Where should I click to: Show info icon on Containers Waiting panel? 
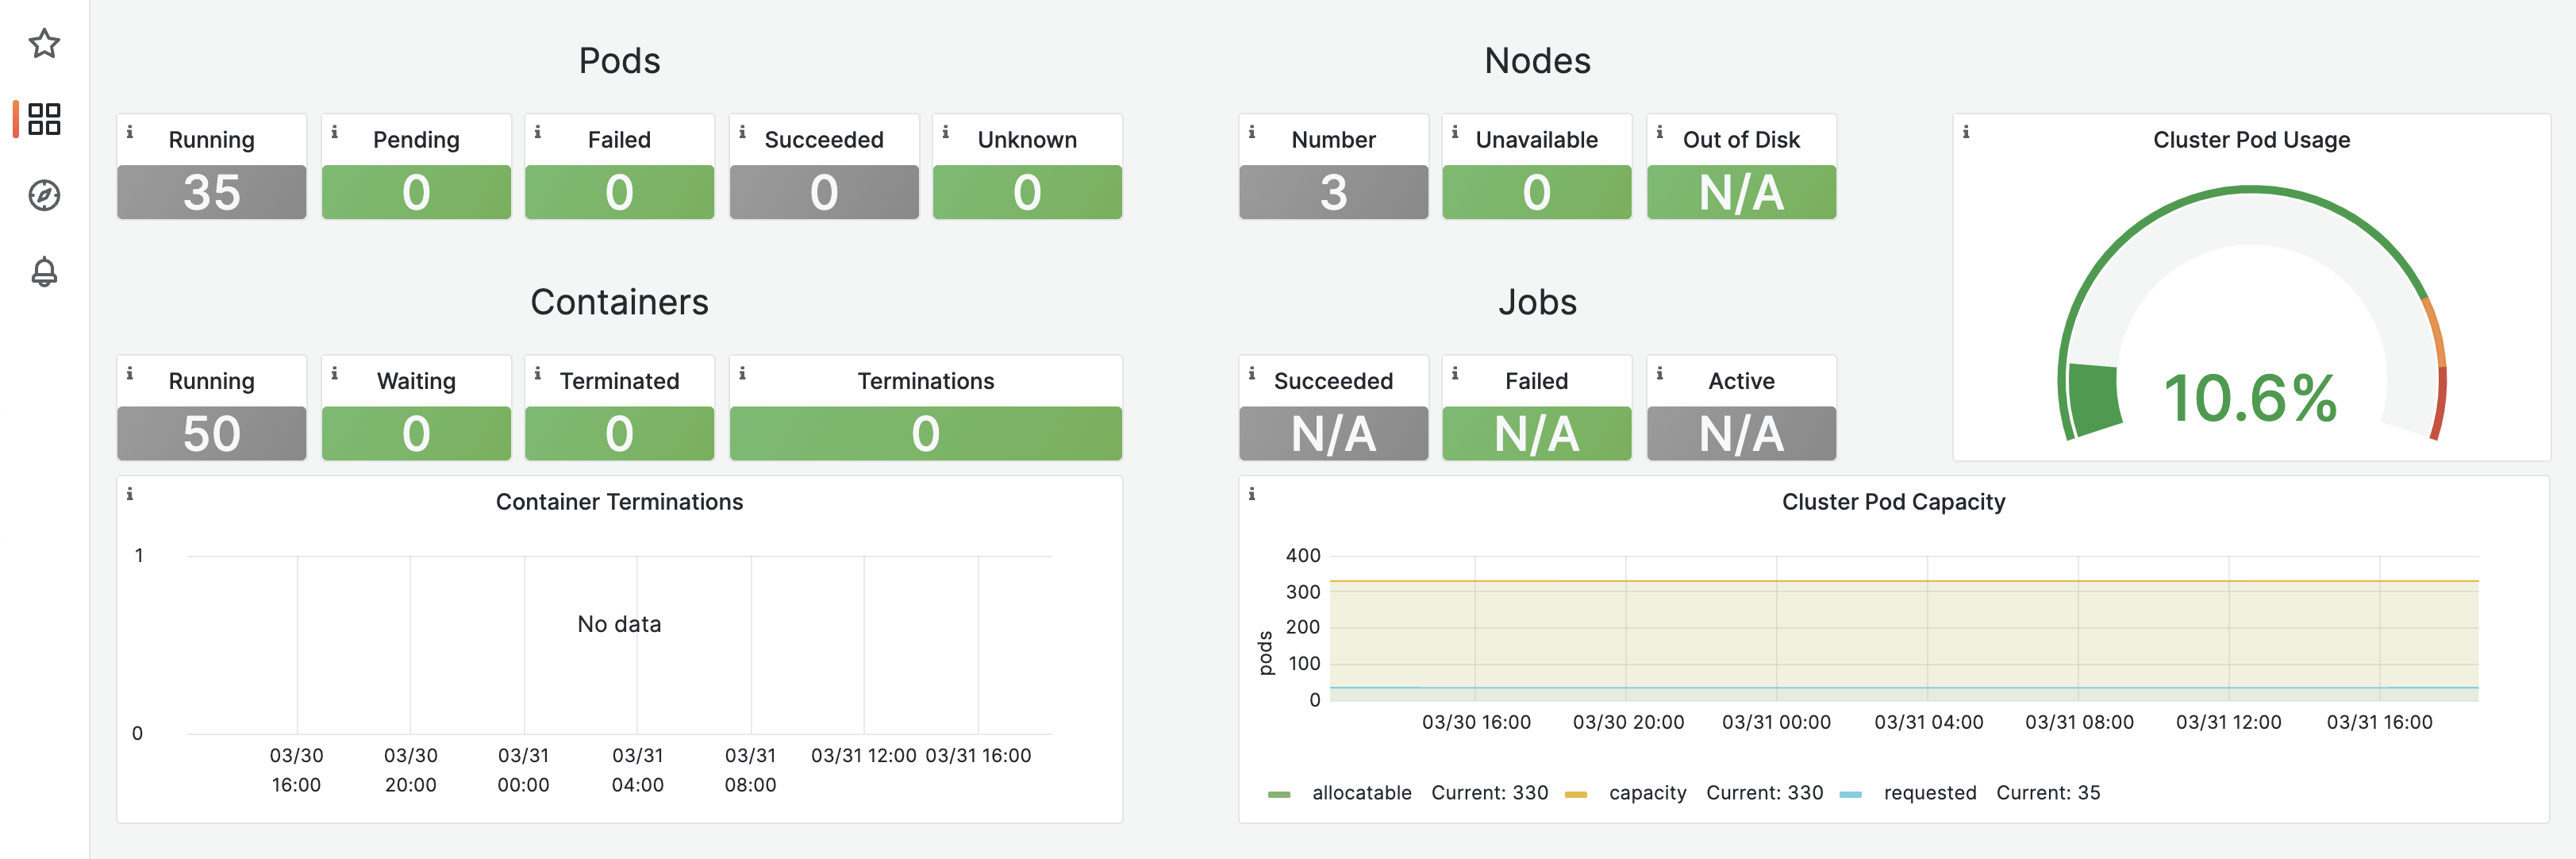[334, 373]
